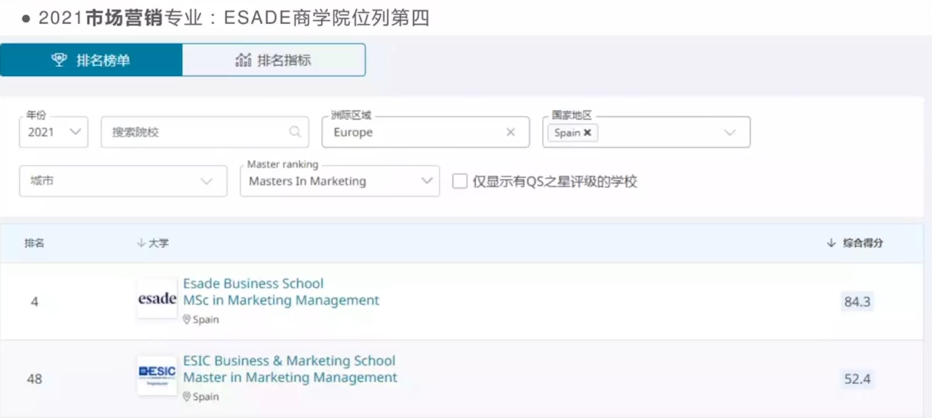Screen dimensions: 932x418
Task: Open Master in Marketing Management link
Action: [x=290, y=378]
